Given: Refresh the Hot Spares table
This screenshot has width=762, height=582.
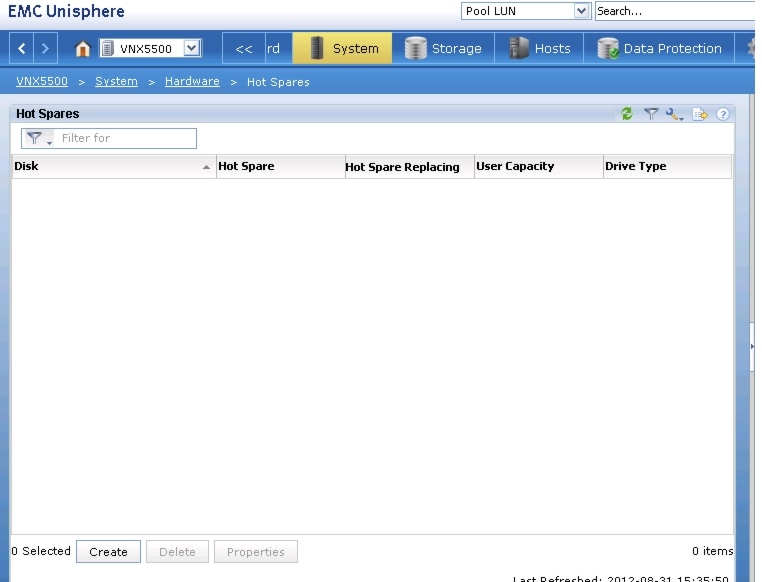Looking at the screenshot, I should coord(627,114).
